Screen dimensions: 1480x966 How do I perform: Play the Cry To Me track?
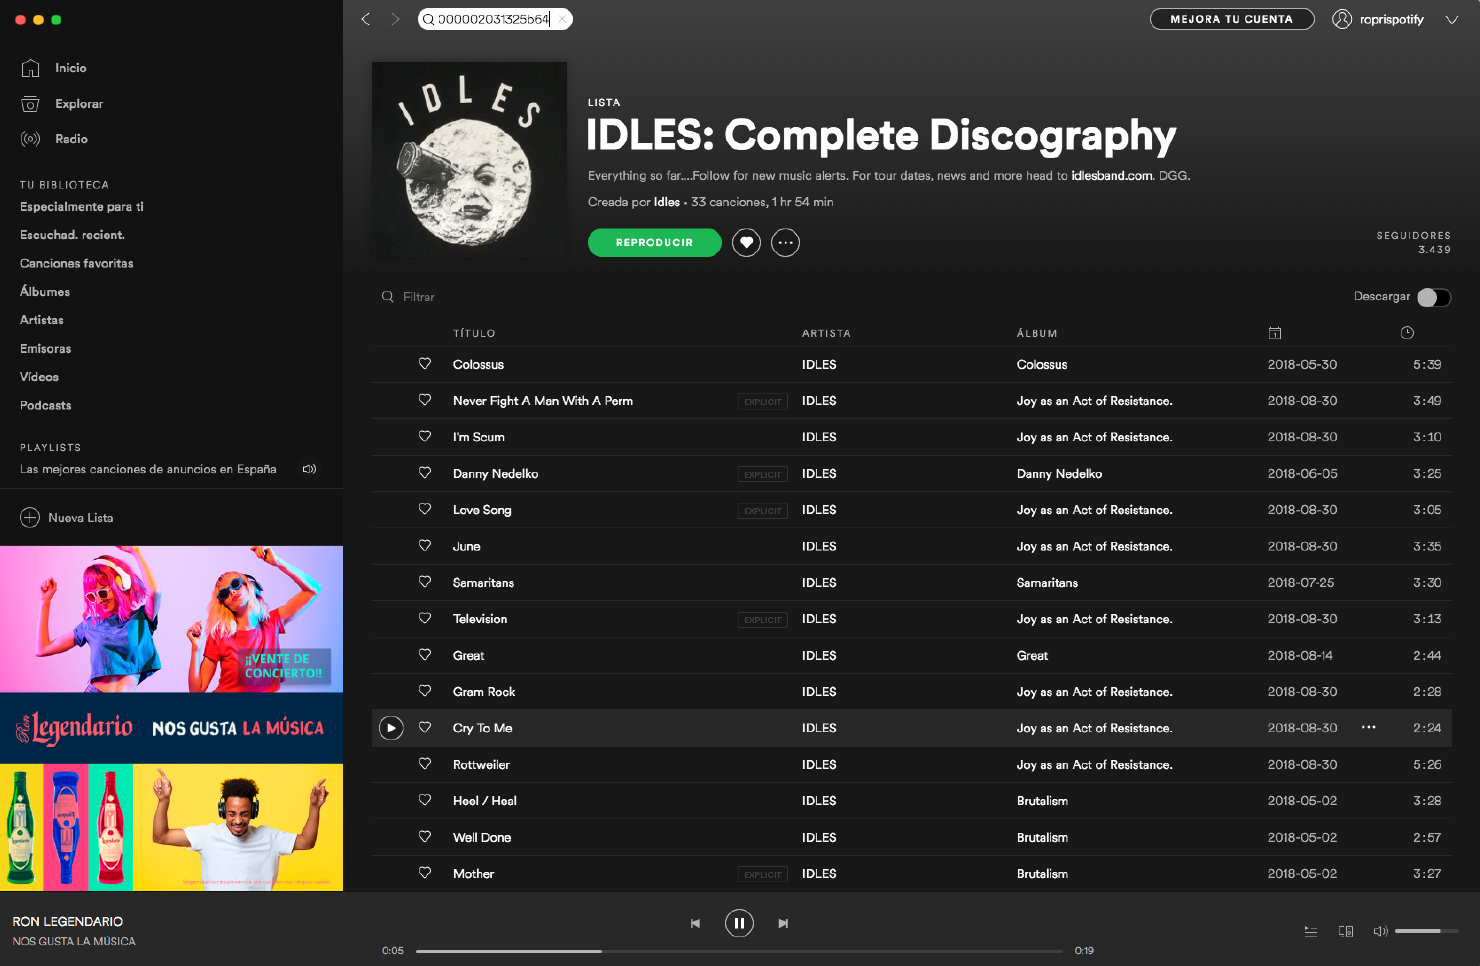coord(391,728)
